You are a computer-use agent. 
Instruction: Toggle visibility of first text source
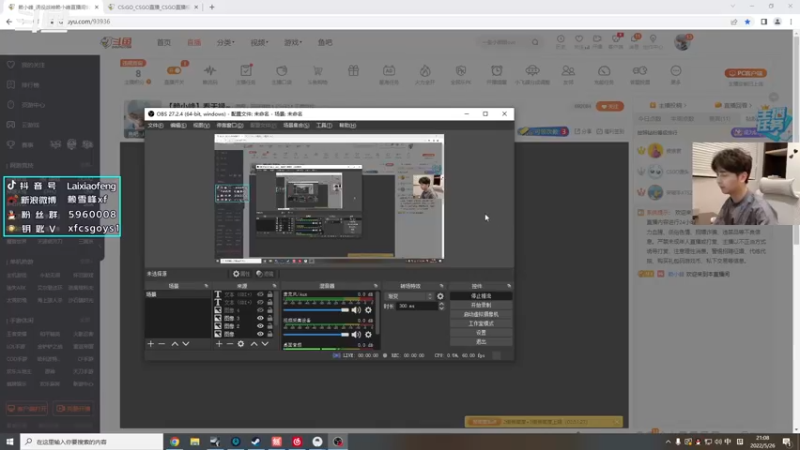point(260,294)
